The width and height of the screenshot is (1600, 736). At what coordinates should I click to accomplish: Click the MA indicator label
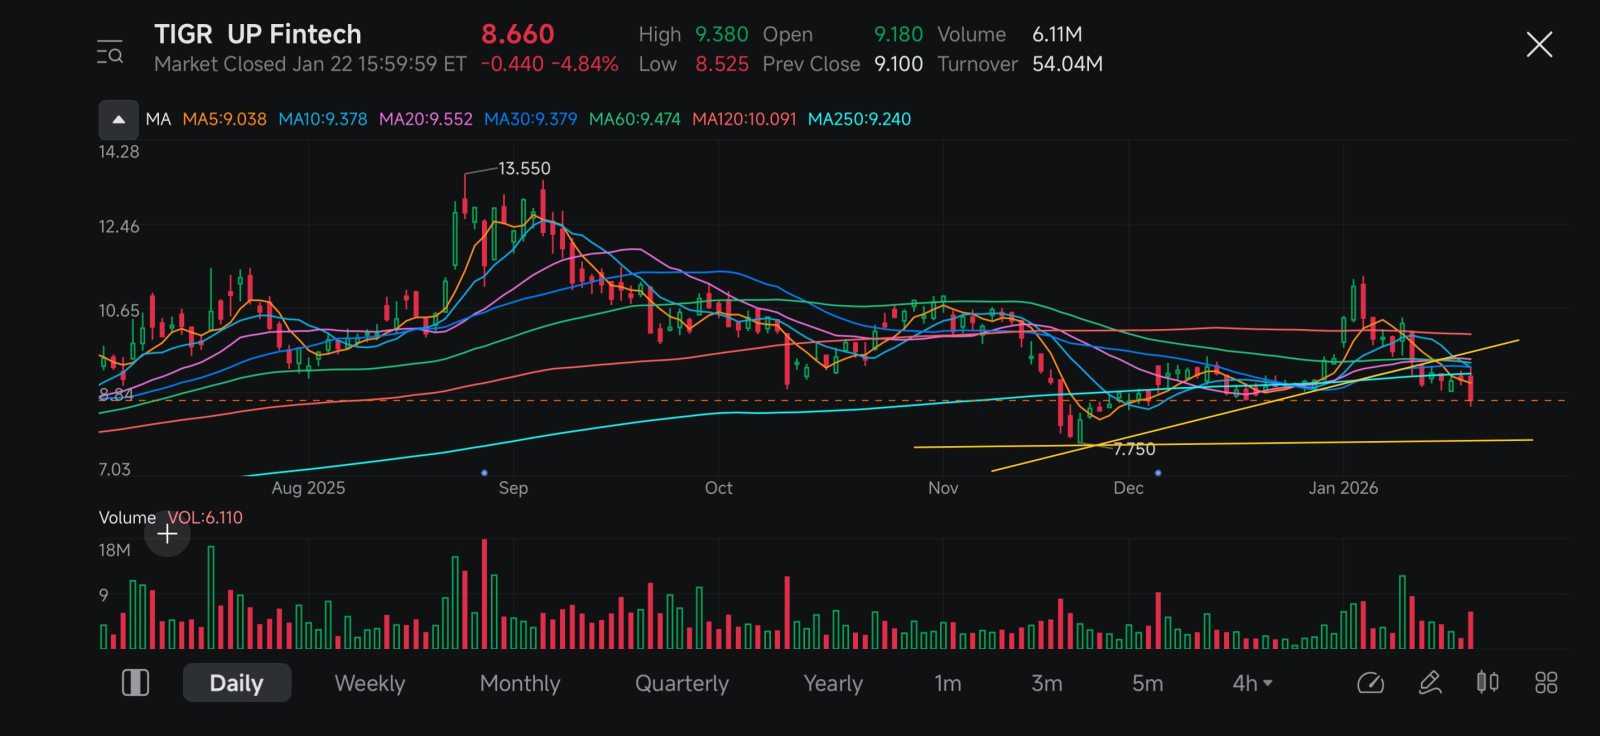[158, 119]
